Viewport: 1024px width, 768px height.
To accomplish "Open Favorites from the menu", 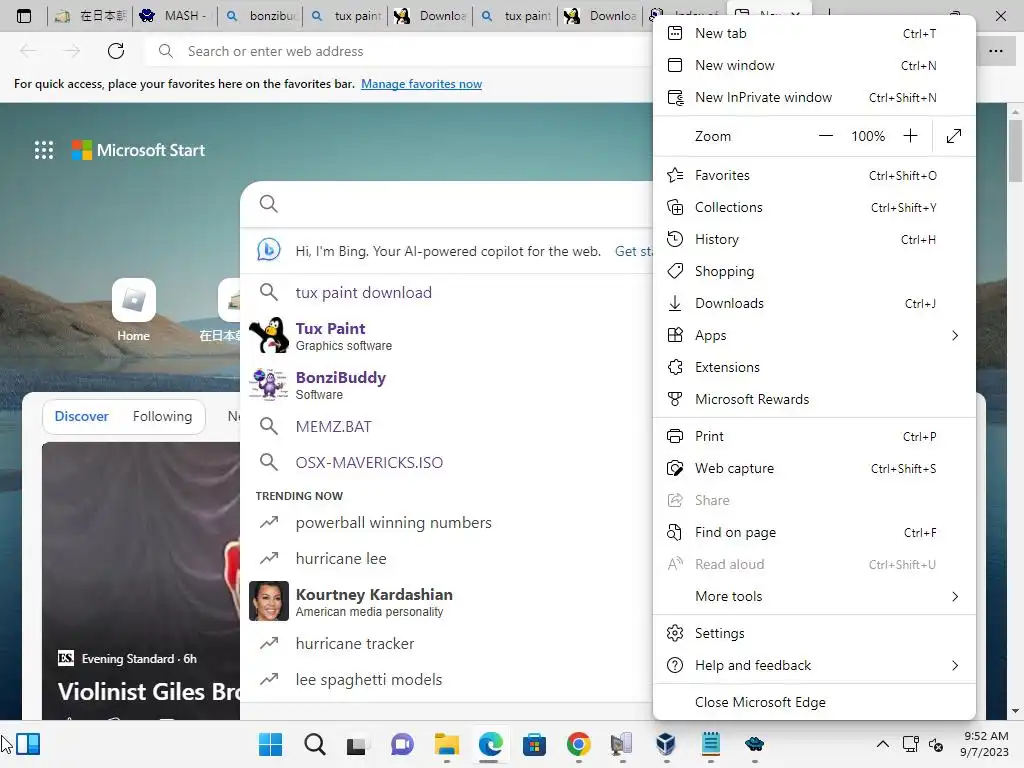I will point(814,175).
